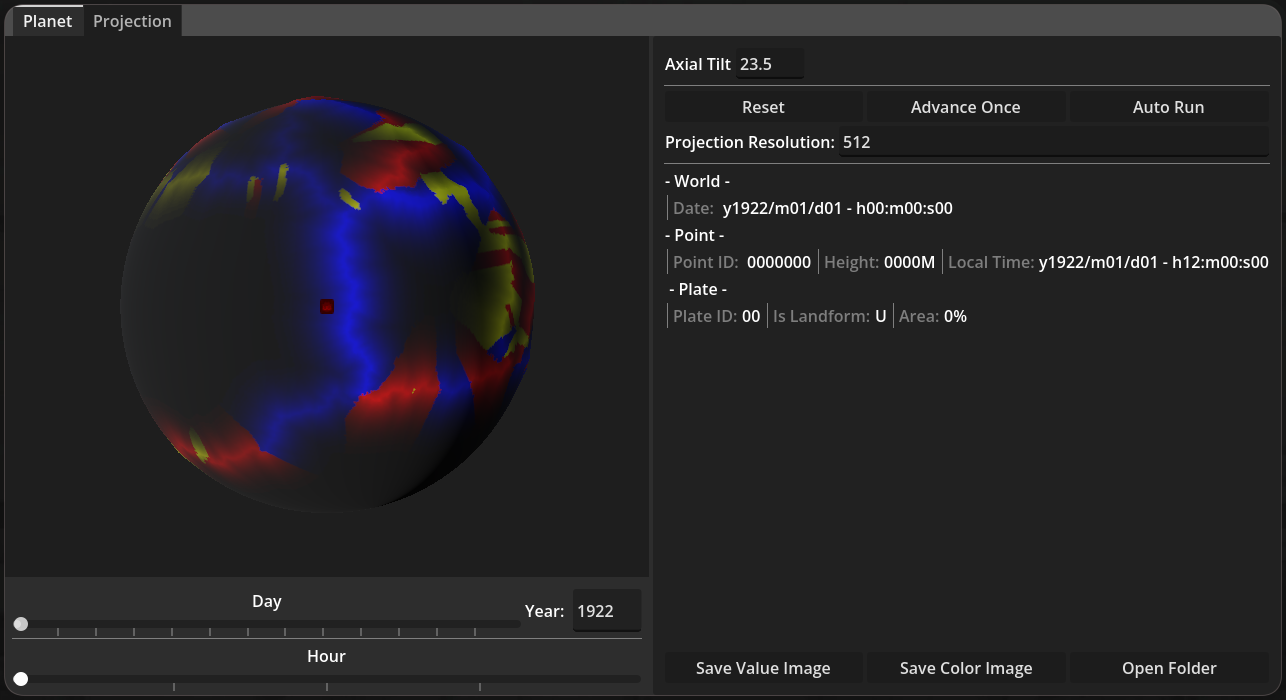Select the Point ID value
1286x700 pixels.
pos(778,262)
